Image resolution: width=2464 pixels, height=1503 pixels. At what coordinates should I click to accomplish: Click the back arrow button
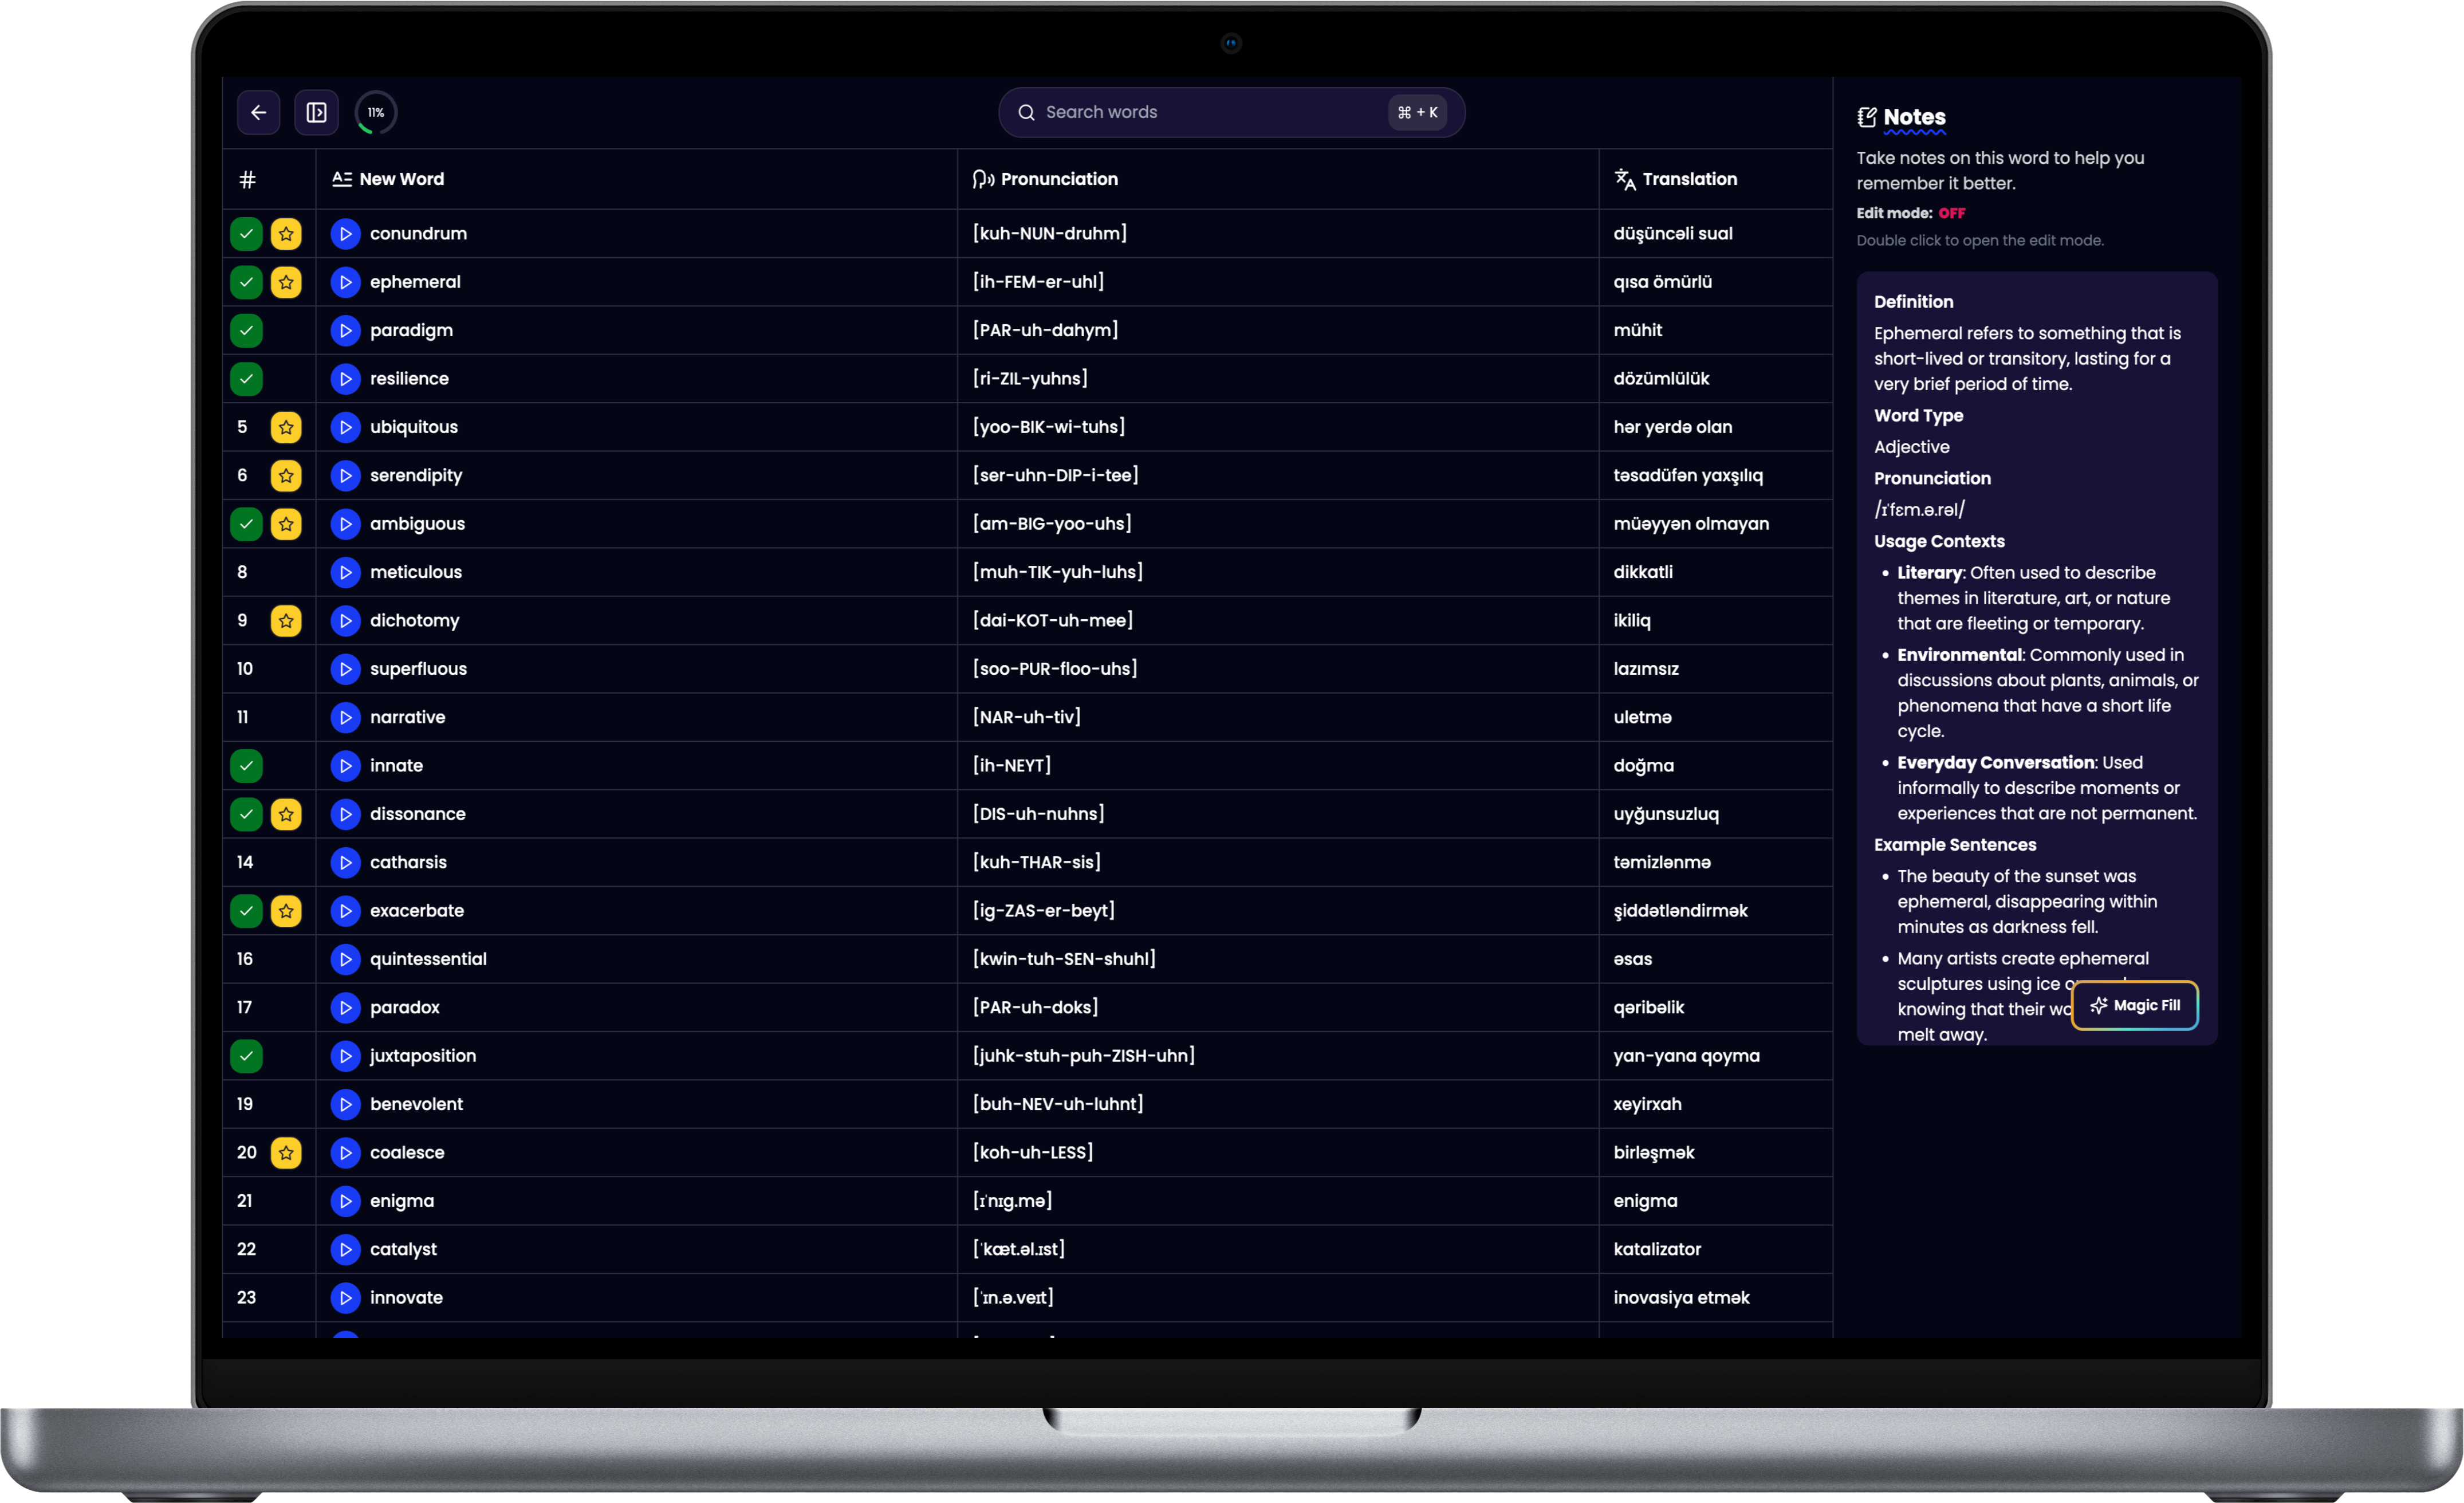click(x=258, y=112)
